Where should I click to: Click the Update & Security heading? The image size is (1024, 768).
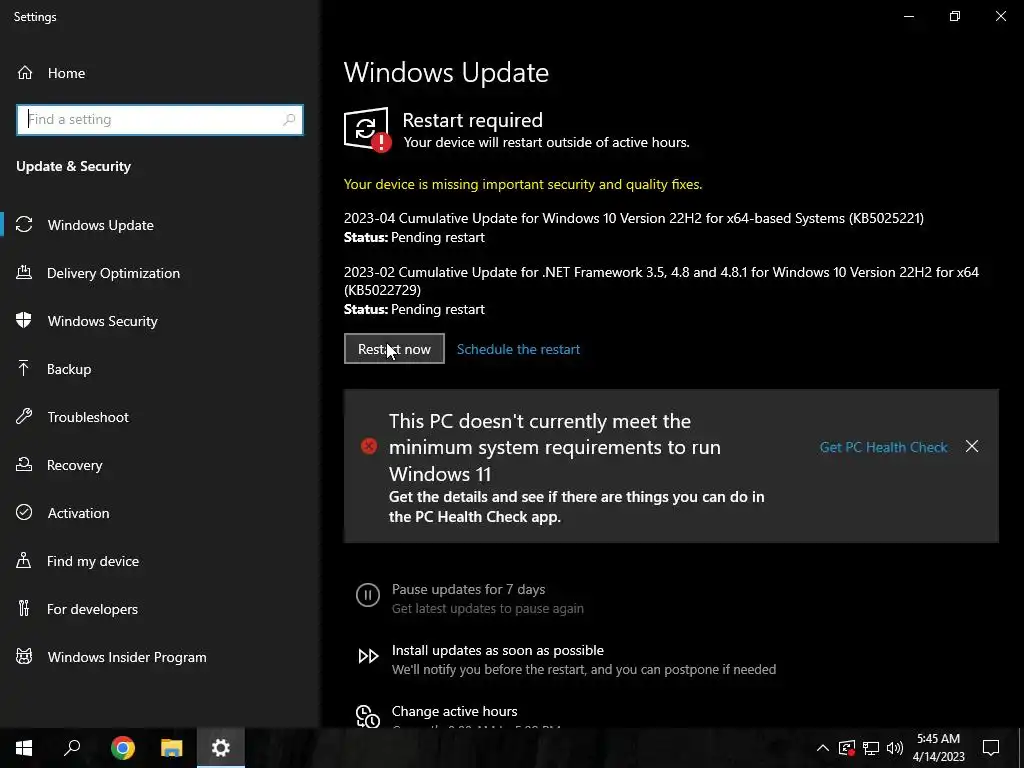click(73, 166)
